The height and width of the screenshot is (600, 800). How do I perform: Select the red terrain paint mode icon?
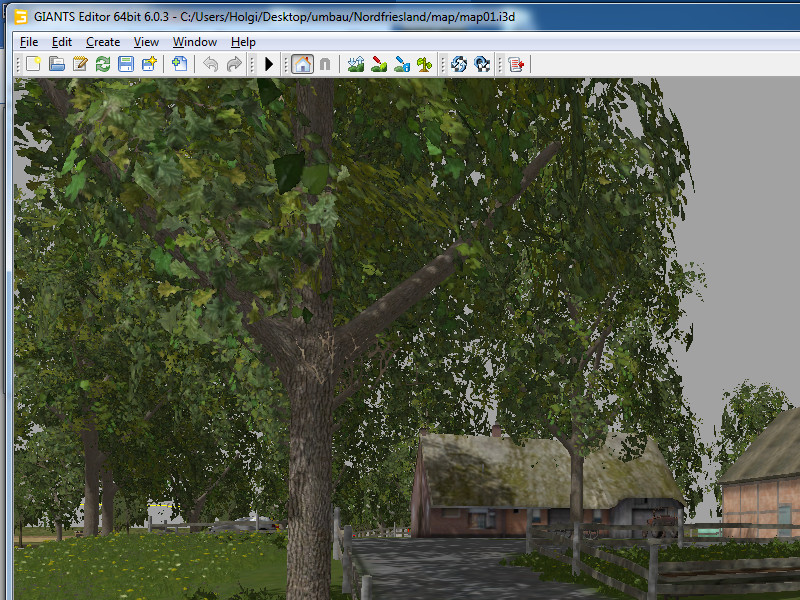coord(379,64)
